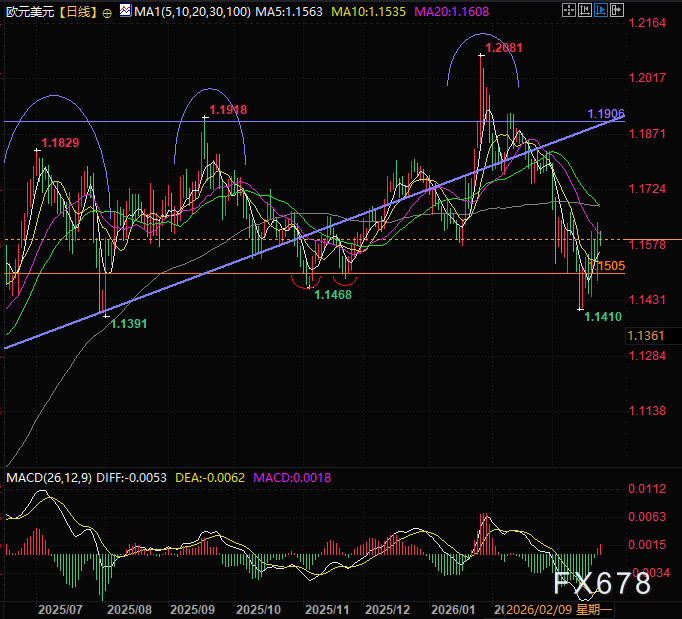Image resolution: width=682 pixels, height=619 pixels.
Task: Click the 1.1918 high price label
Action: [227, 109]
